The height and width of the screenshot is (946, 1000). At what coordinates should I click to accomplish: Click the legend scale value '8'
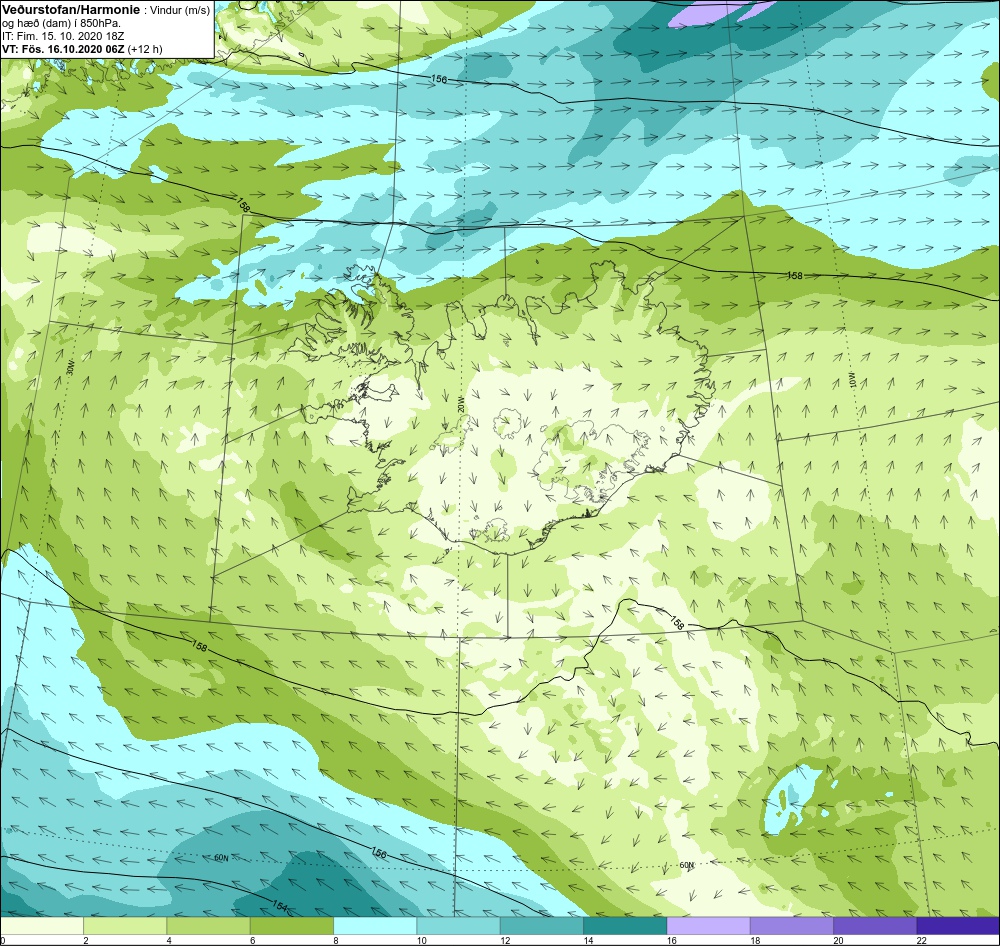335,941
